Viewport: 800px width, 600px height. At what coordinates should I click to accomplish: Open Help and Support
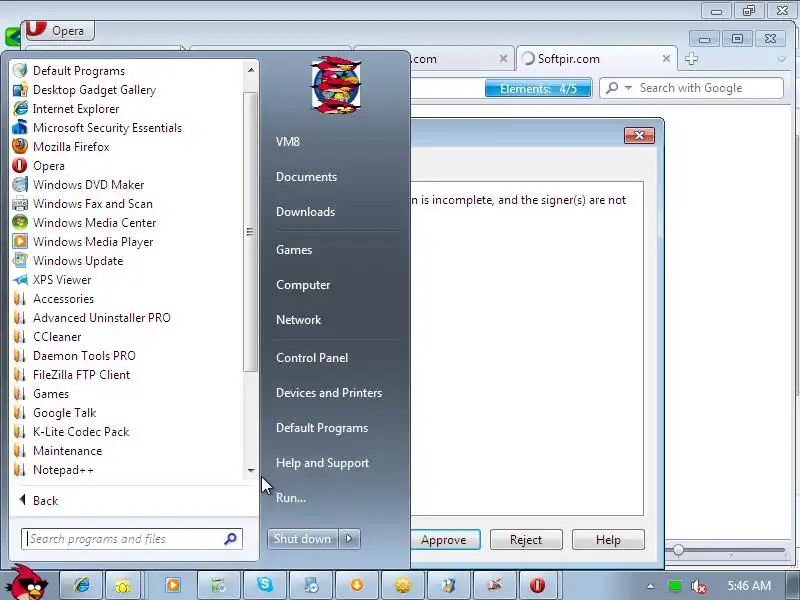pos(322,463)
